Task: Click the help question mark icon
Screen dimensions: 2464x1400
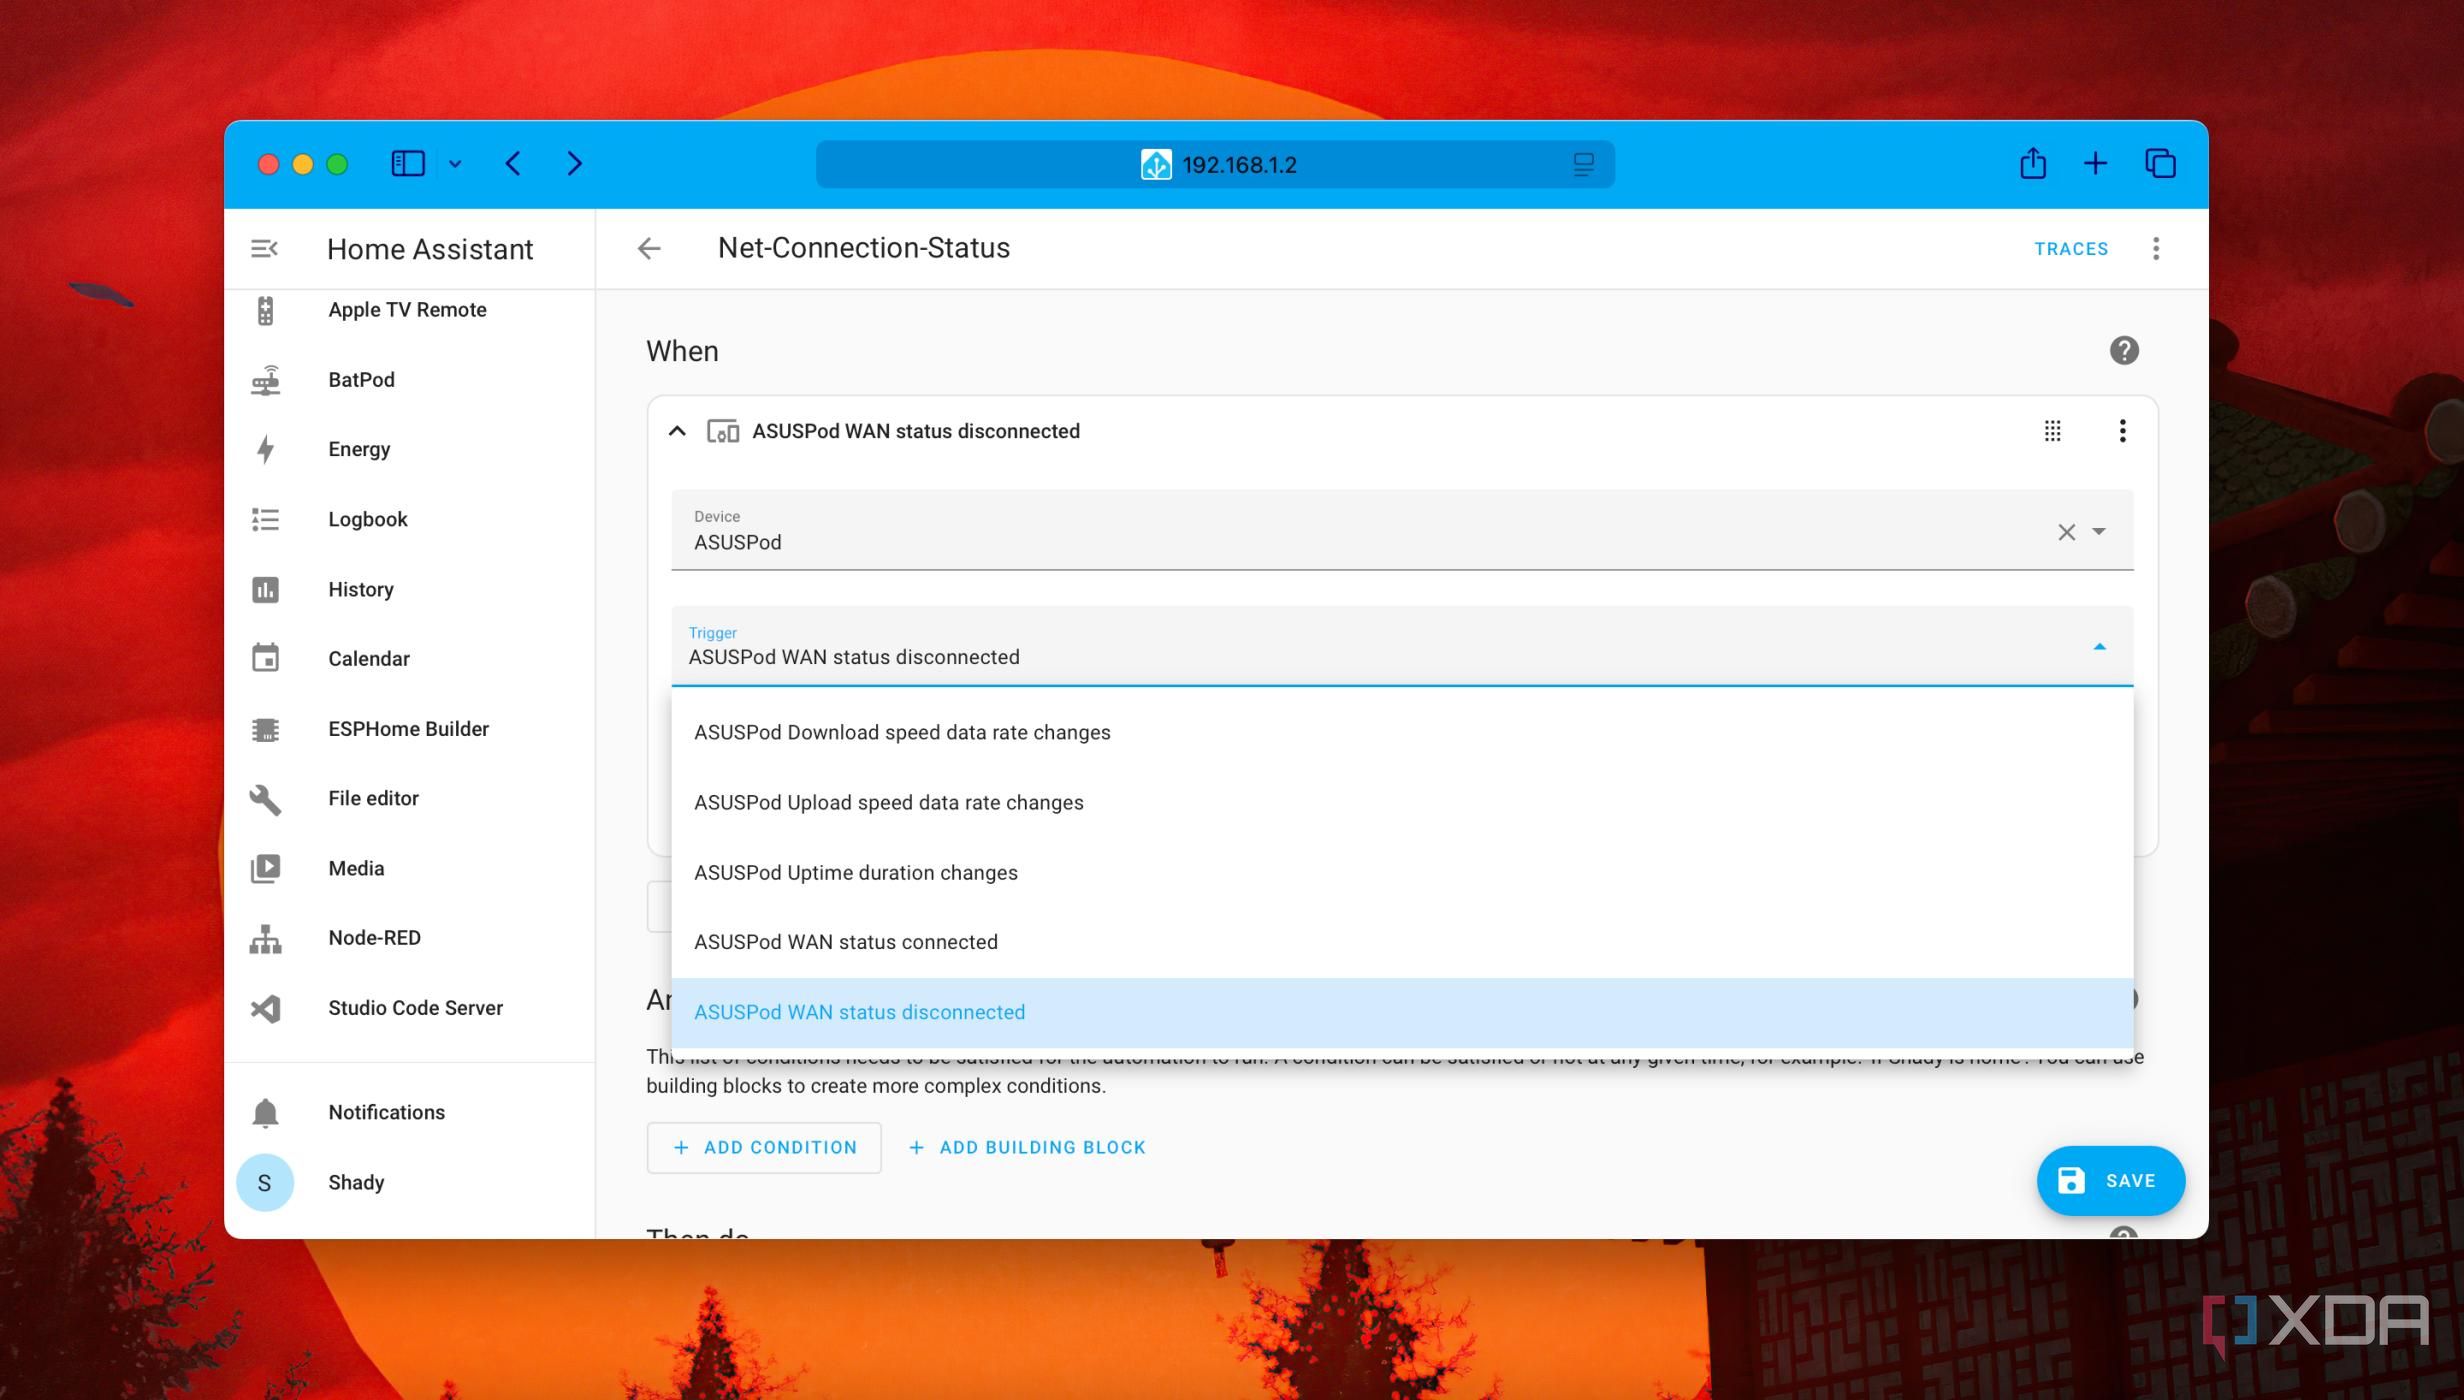Action: (2123, 351)
